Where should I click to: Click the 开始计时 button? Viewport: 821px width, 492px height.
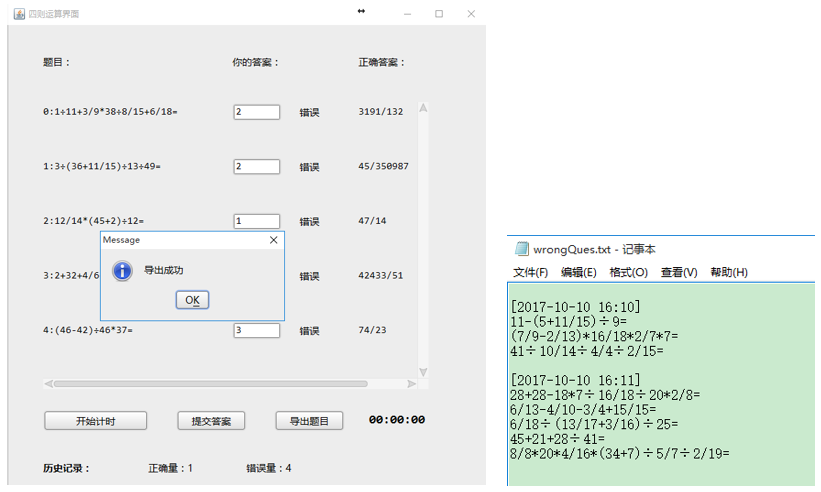click(95, 421)
